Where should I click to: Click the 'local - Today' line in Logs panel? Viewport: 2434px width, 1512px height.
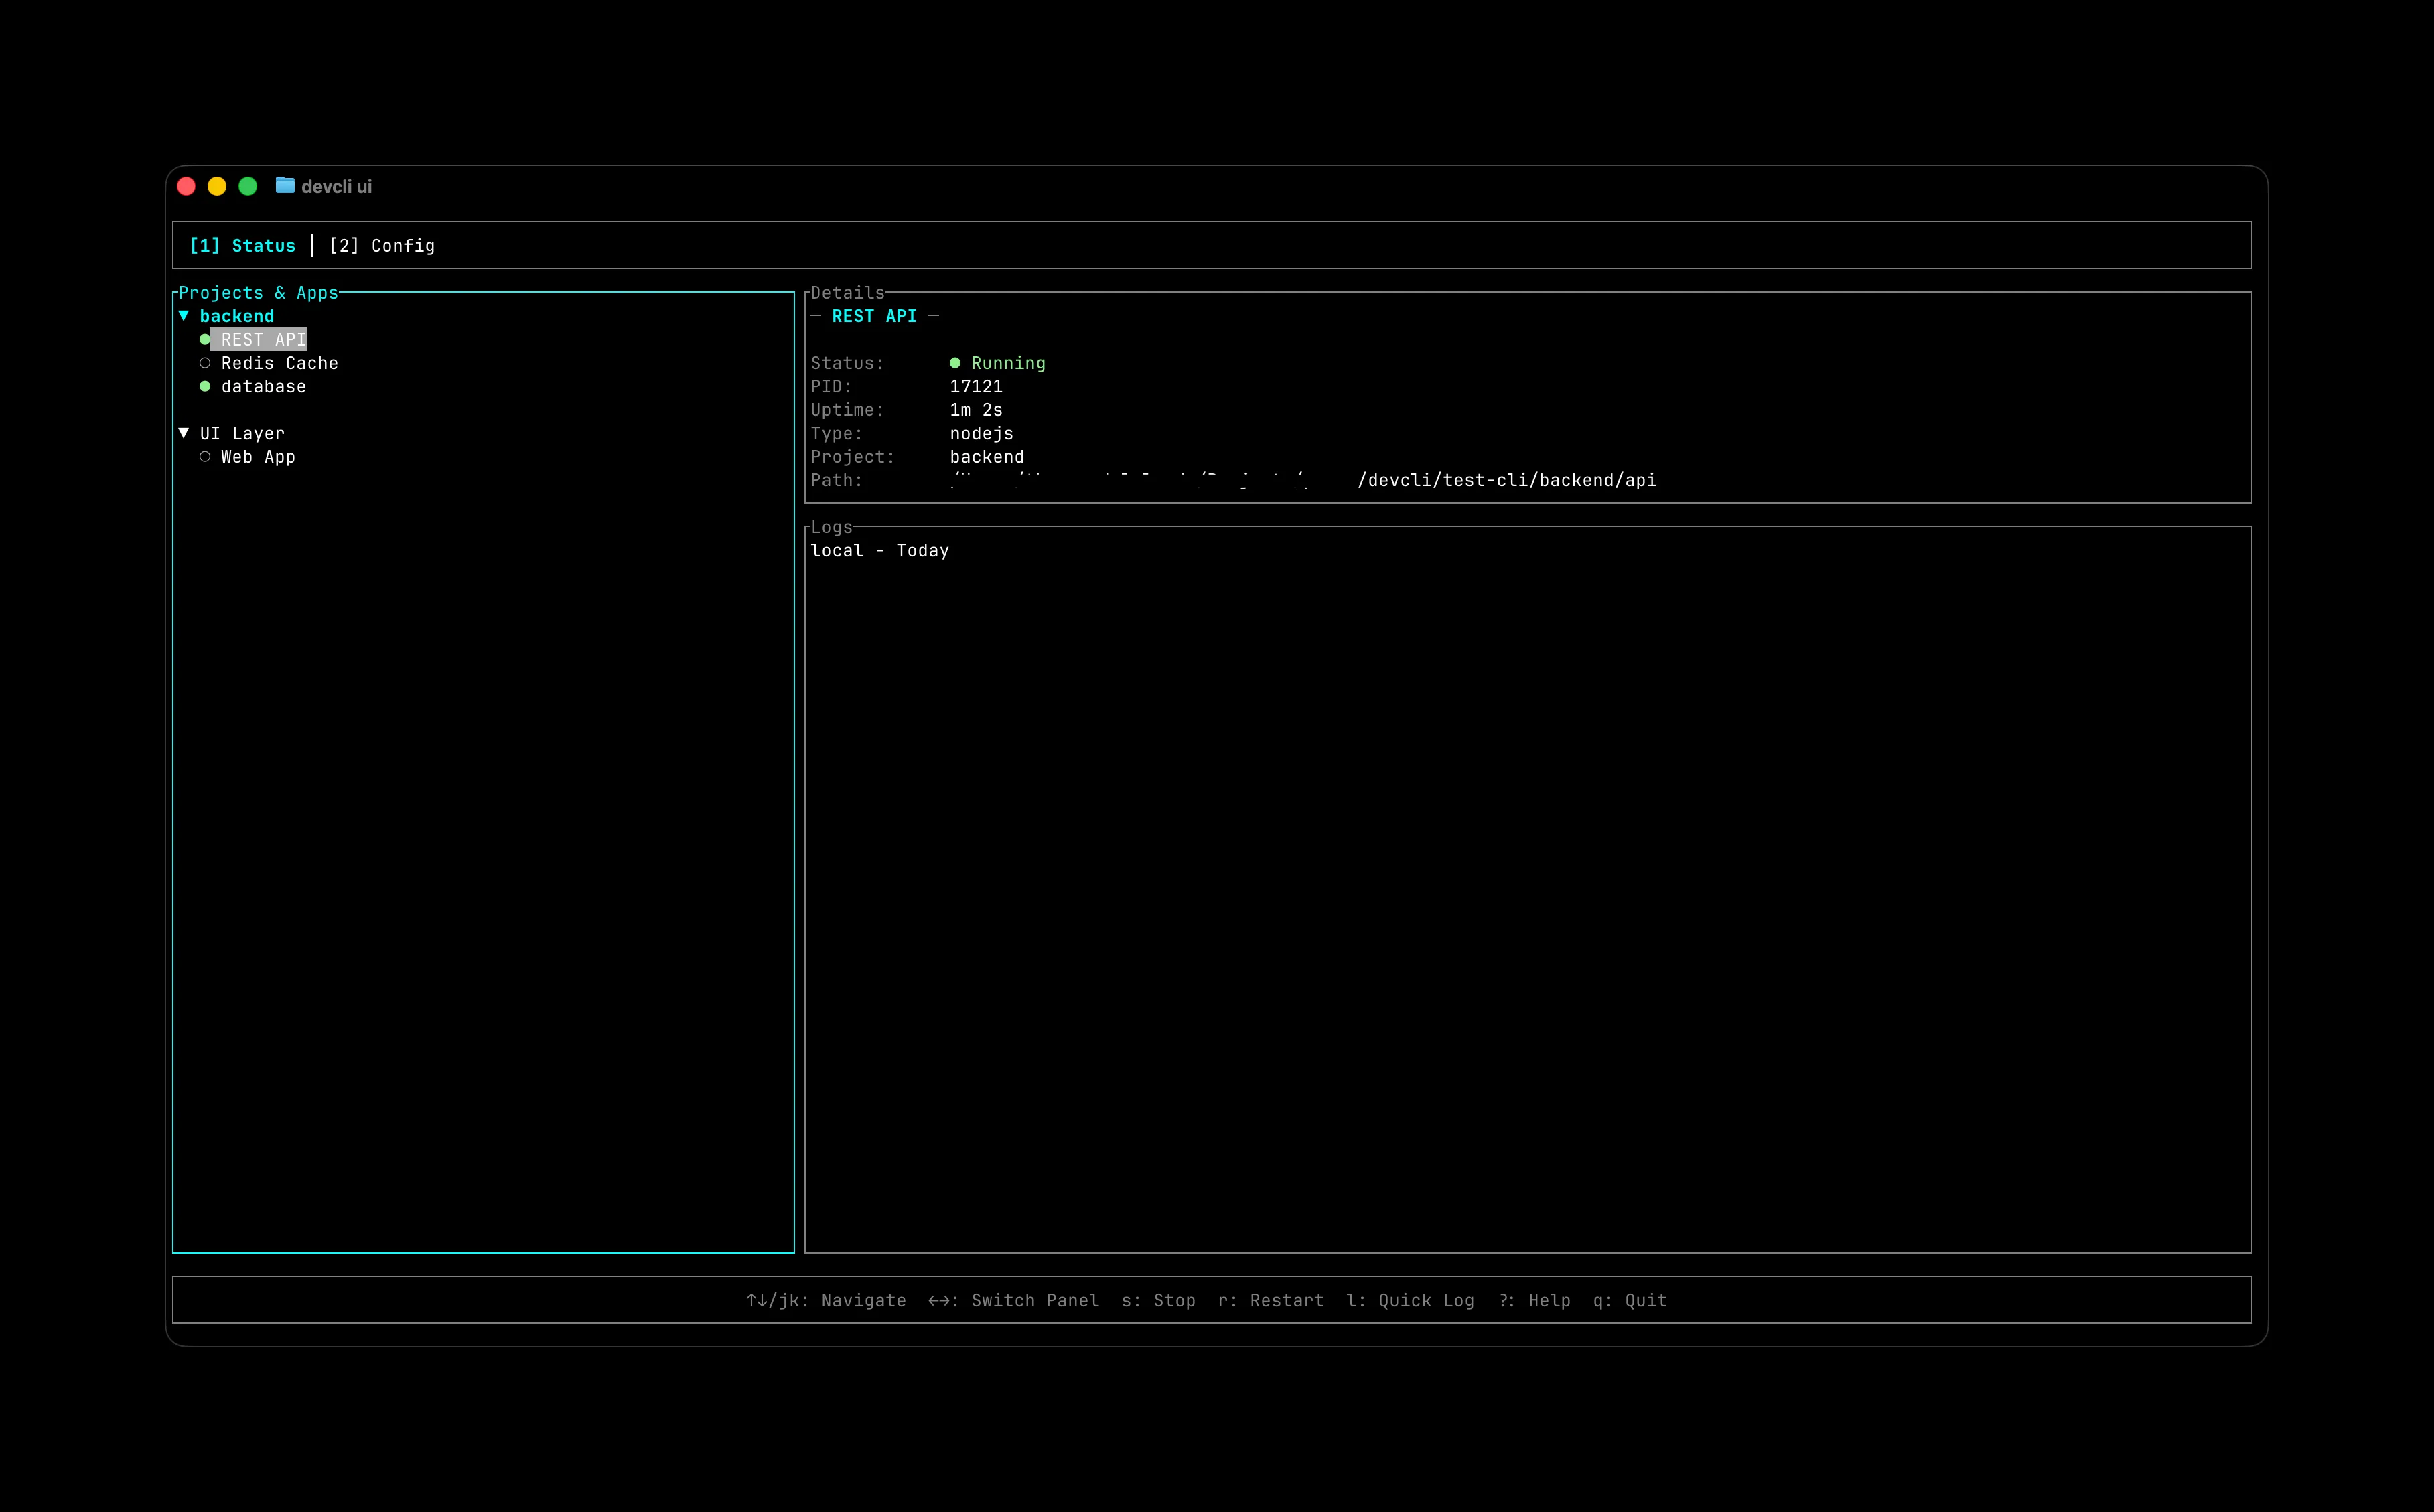(x=879, y=550)
